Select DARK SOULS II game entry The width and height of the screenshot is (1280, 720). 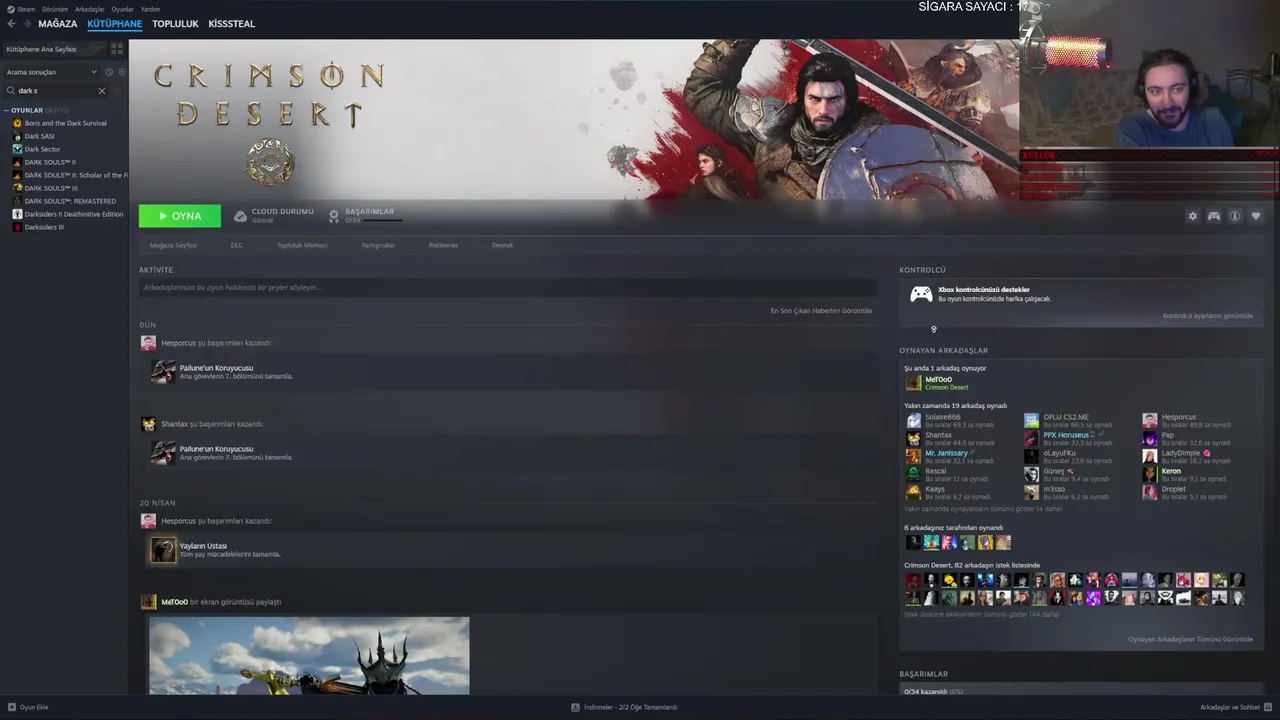tap(50, 162)
